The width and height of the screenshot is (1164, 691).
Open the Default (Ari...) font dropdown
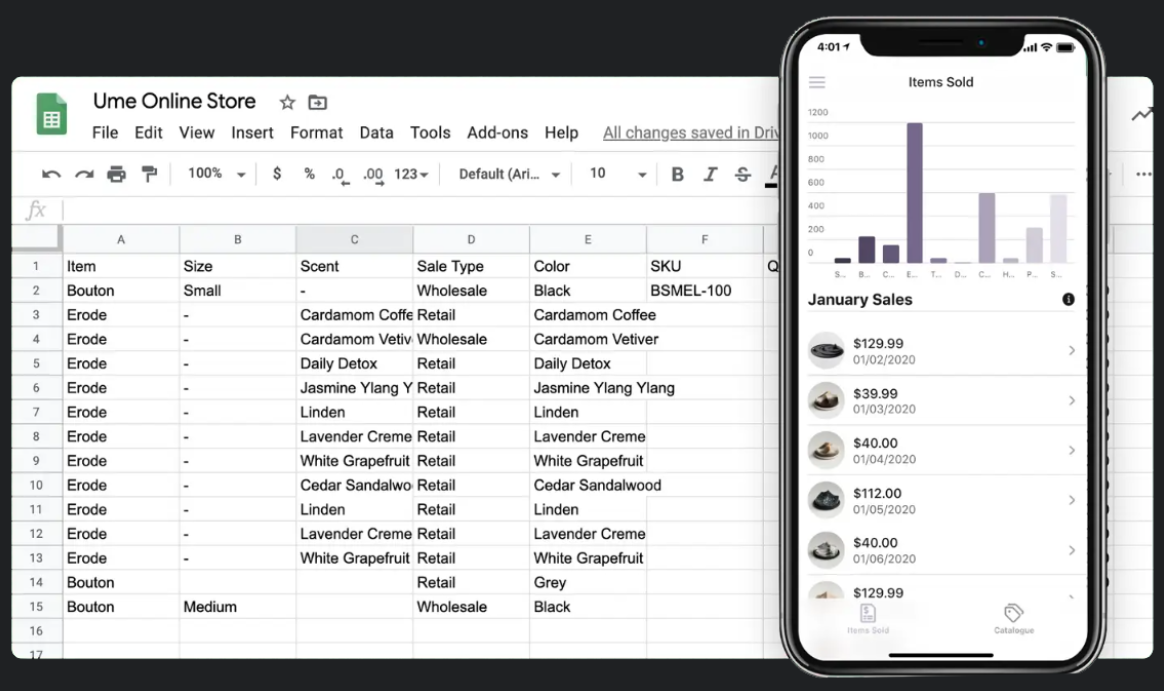coord(509,174)
